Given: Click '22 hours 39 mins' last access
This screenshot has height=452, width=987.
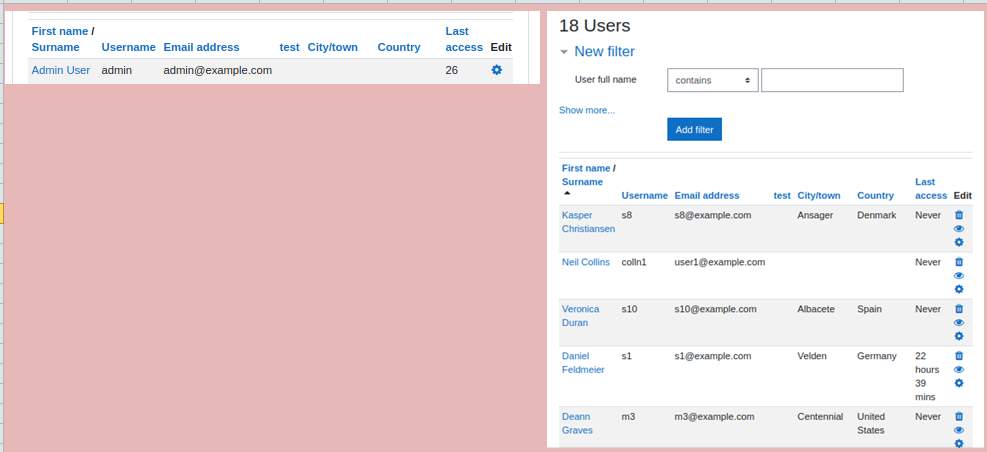Looking at the screenshot, I should tap(927, 376).
